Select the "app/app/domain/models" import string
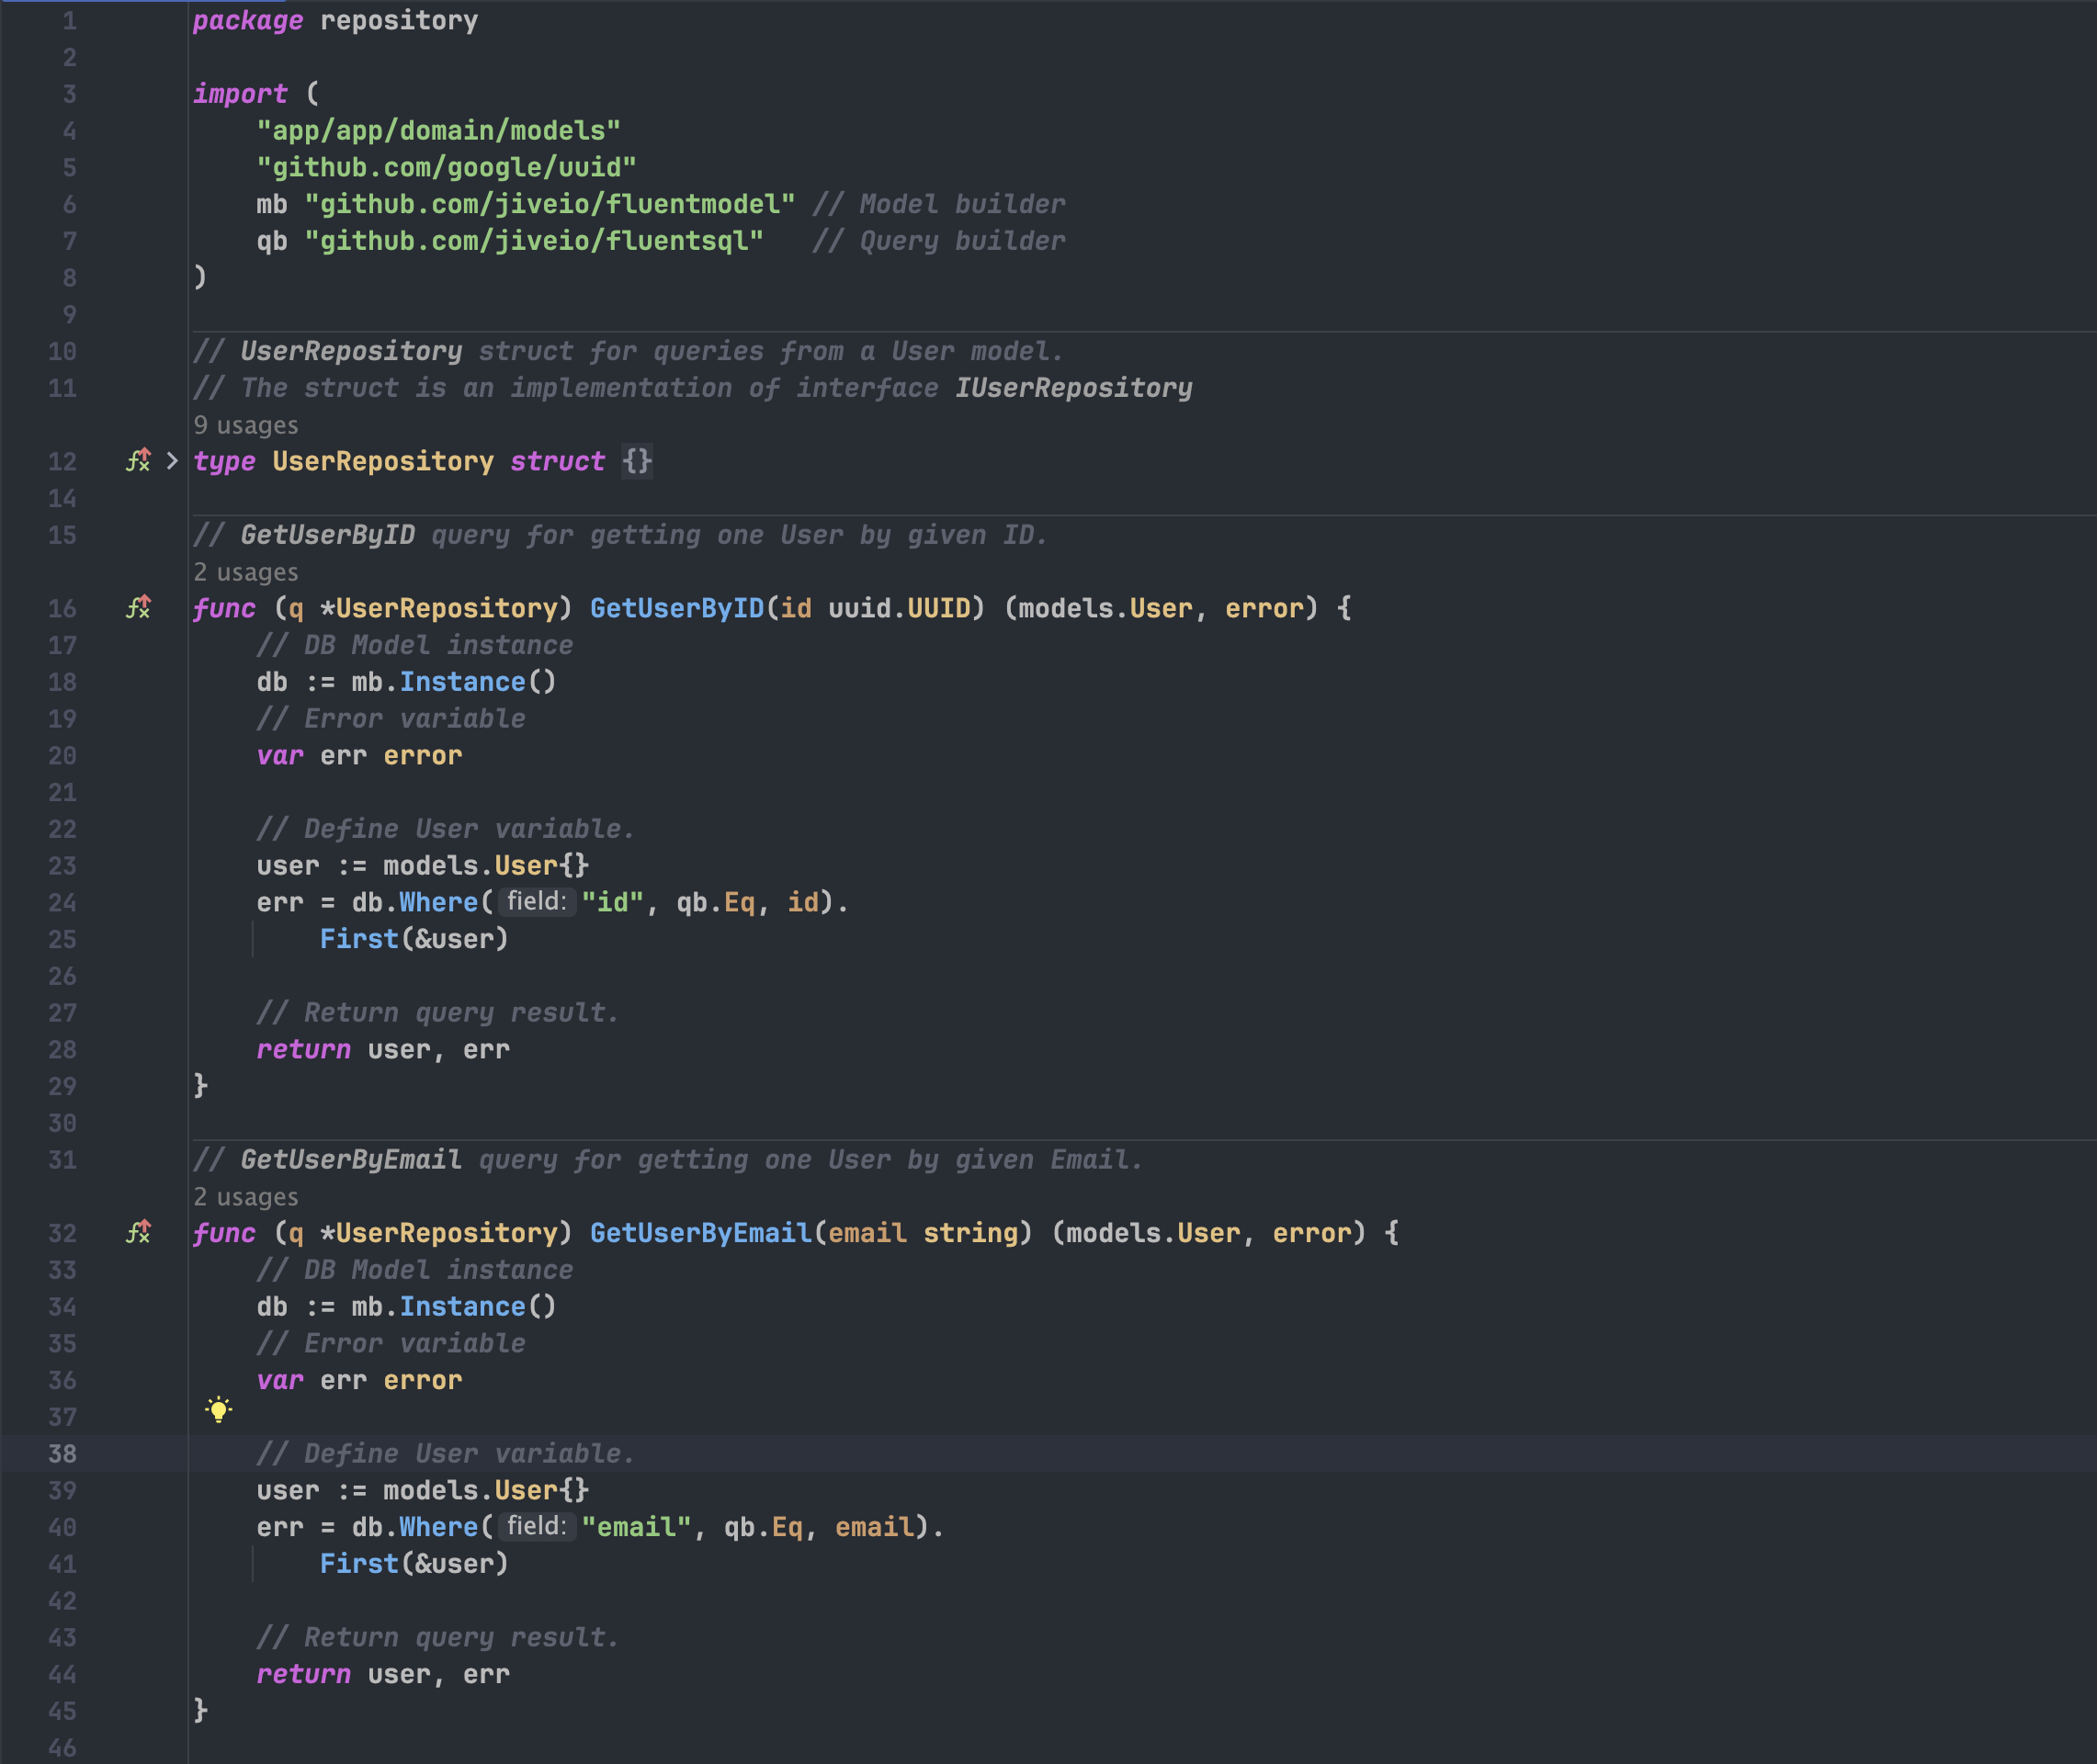 (x=439, y=131)
